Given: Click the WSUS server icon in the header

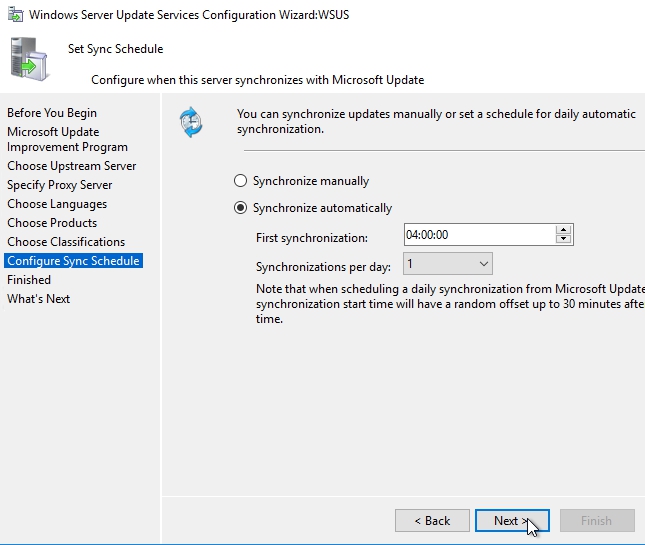Looking at the screenshot, I should 28,60.
